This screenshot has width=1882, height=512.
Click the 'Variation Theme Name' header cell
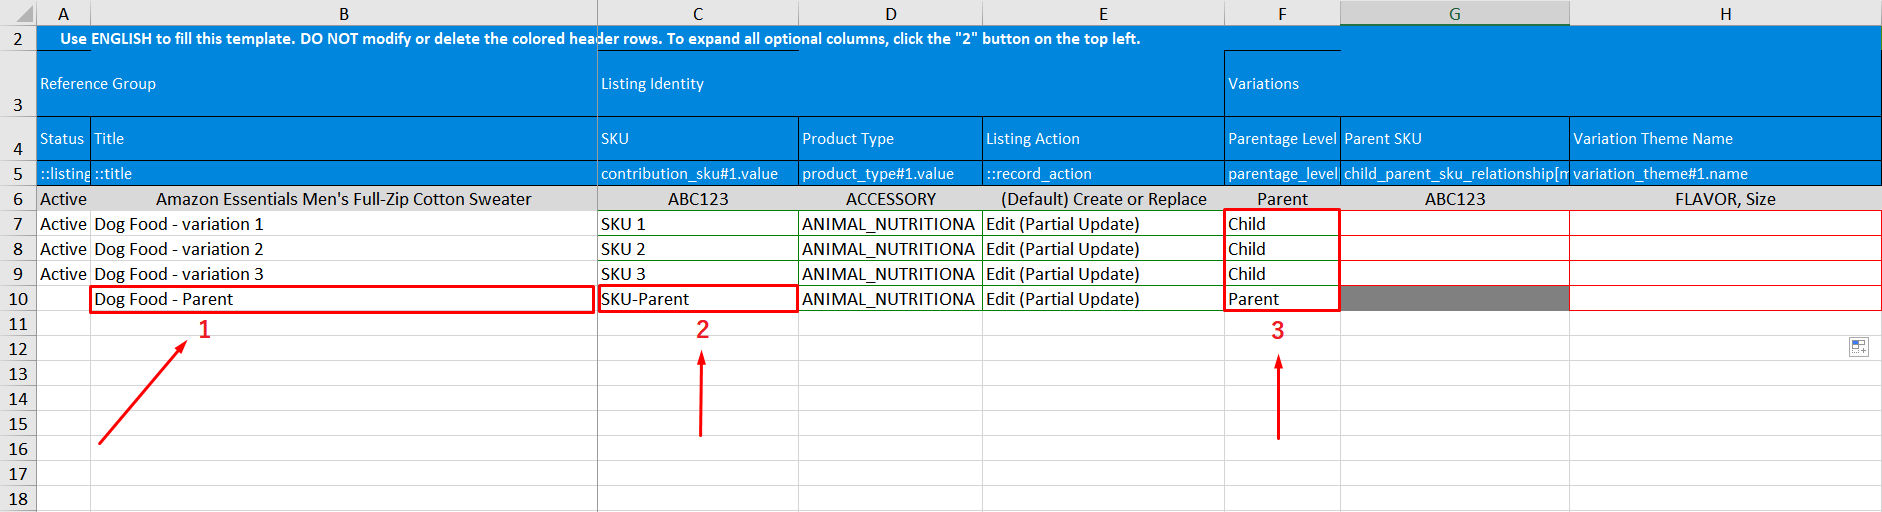pyautogui.click(x=1725, y=139)
